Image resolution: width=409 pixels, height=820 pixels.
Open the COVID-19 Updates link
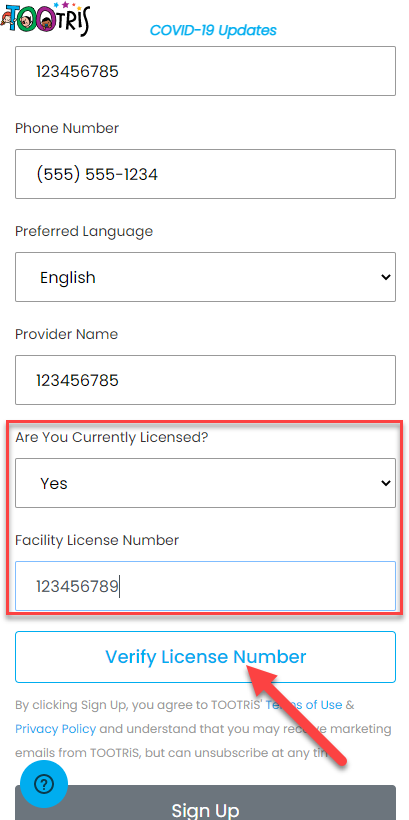click(213, 30)
